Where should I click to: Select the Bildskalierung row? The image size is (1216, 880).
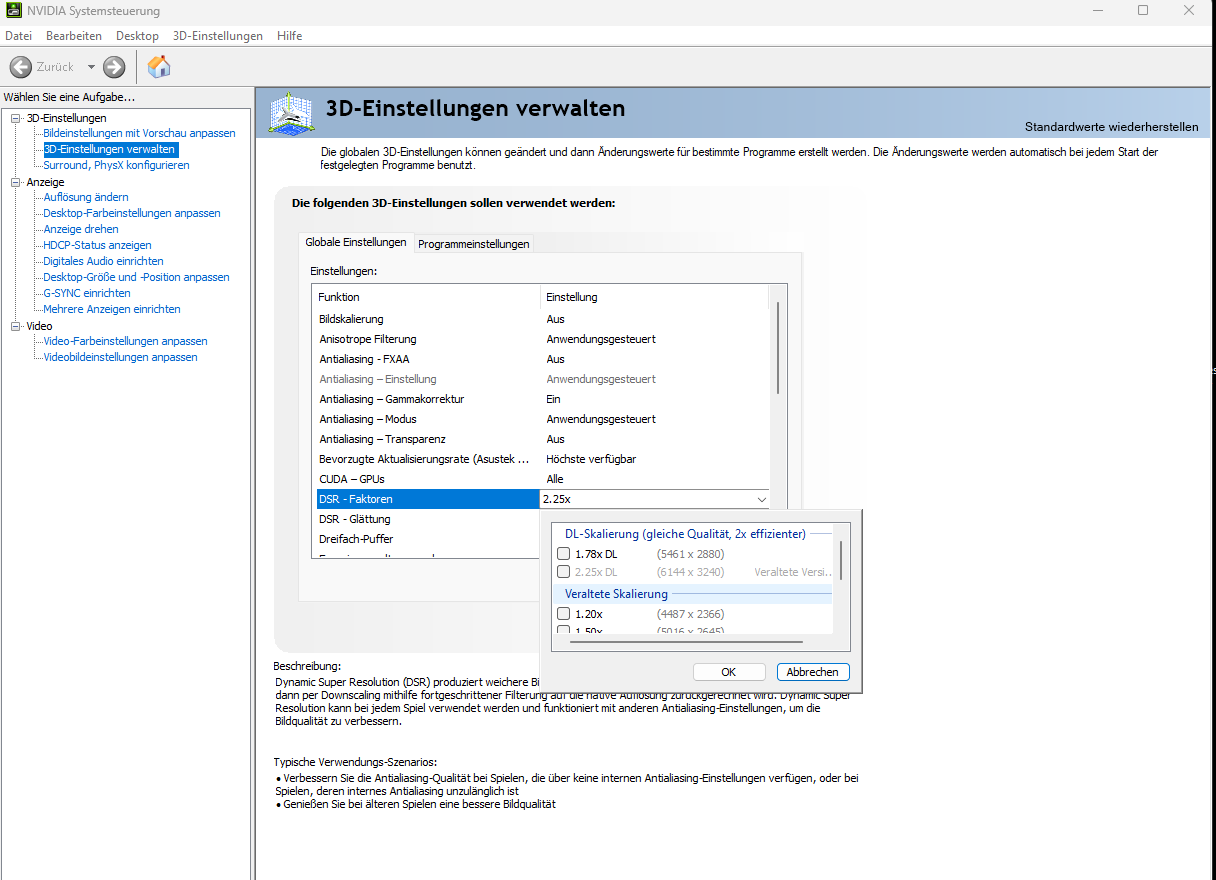coord(543,319)
